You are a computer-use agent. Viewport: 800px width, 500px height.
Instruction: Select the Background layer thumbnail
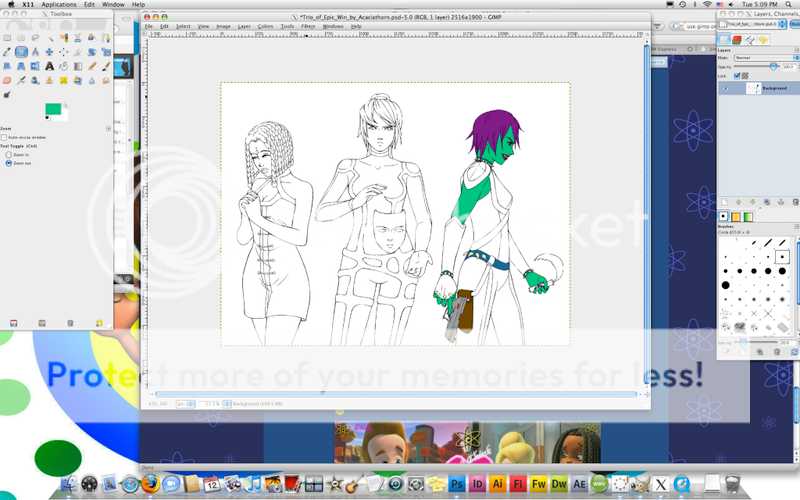(754, 88)
